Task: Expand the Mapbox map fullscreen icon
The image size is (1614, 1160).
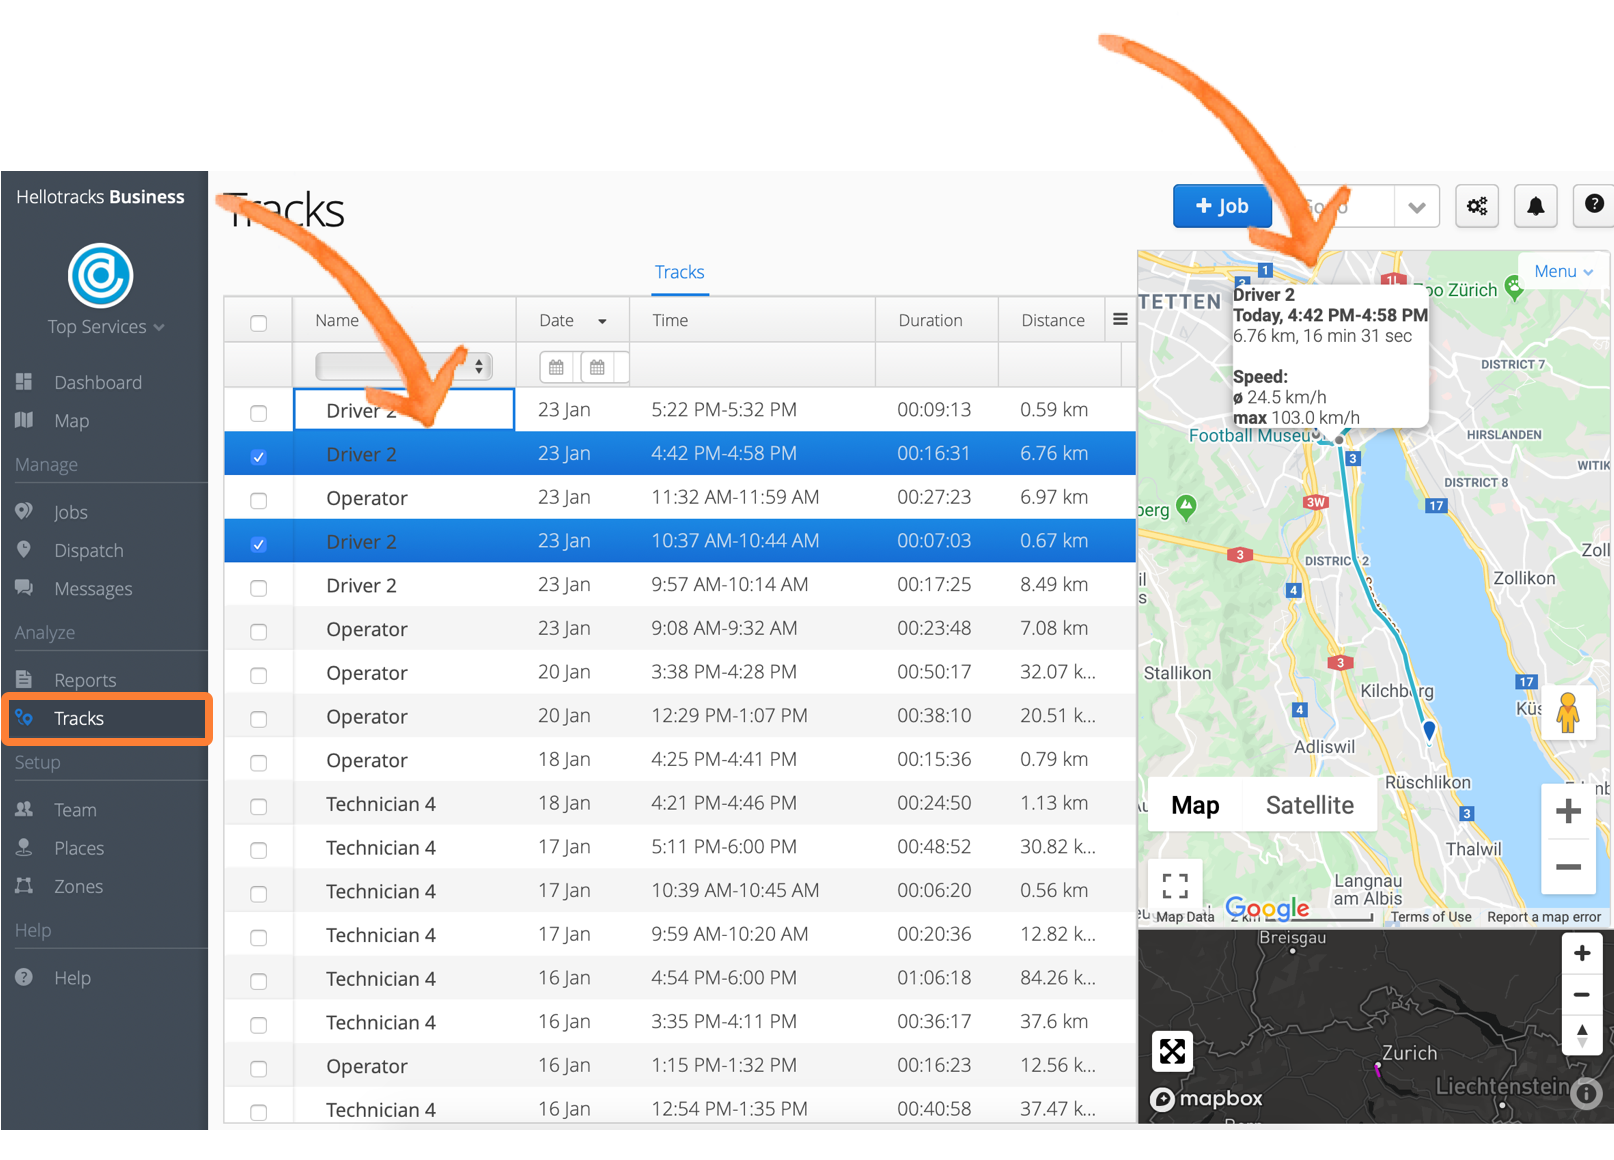Action: pyautogui.click(x=1172, y=1051)
